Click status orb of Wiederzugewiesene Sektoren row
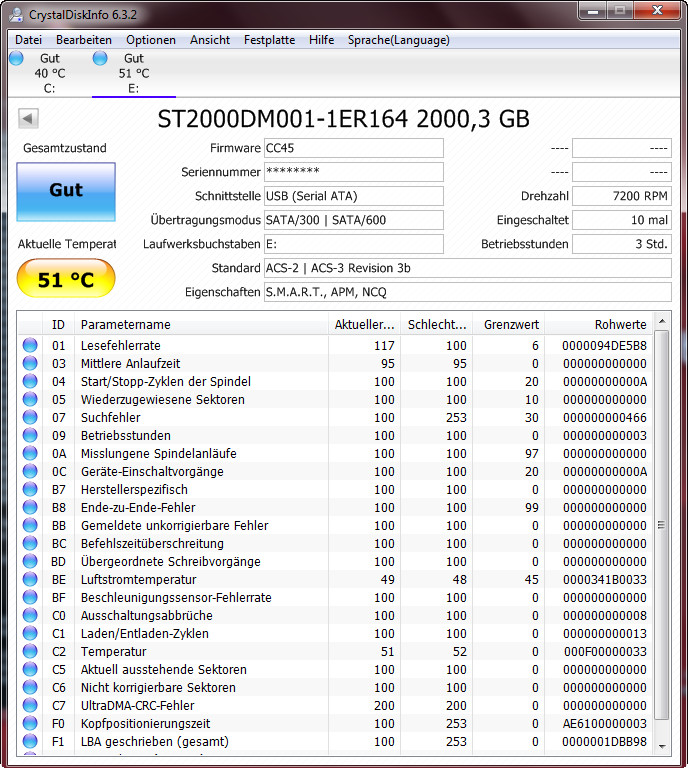688x768 pixels. pyautogui.click(x=30, y=399)
